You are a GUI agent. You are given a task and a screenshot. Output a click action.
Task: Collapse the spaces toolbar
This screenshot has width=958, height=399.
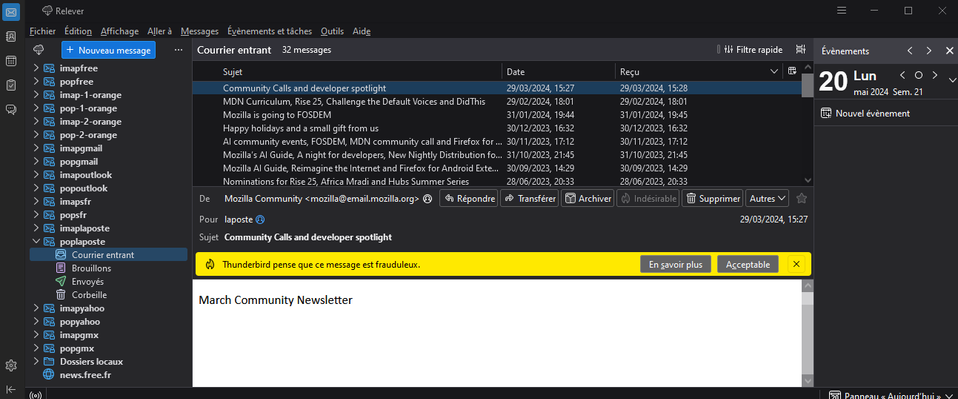[x=11, y=389]
